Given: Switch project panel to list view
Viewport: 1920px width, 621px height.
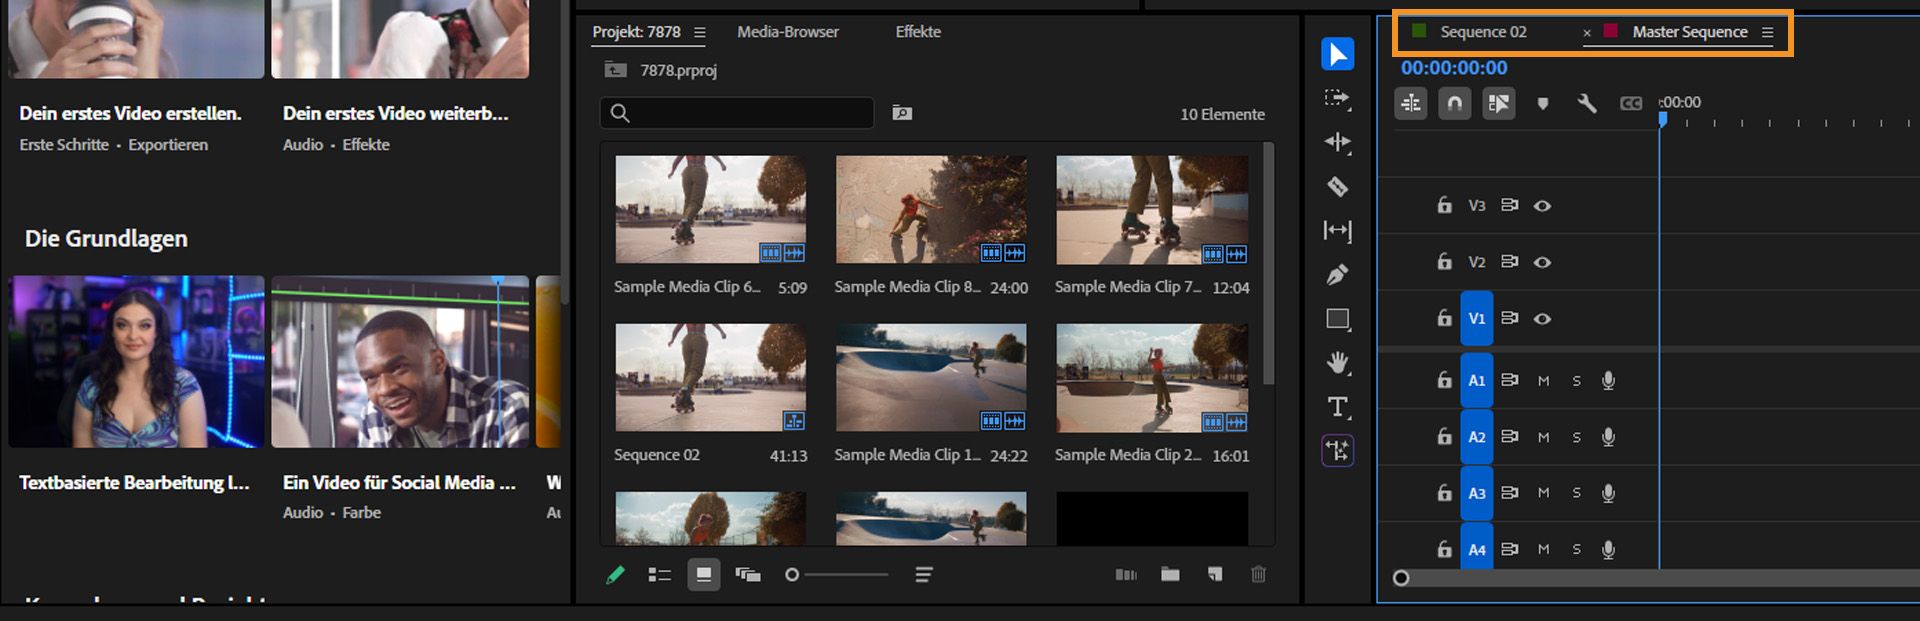Looking at the screenshot, I should (659, 574).
